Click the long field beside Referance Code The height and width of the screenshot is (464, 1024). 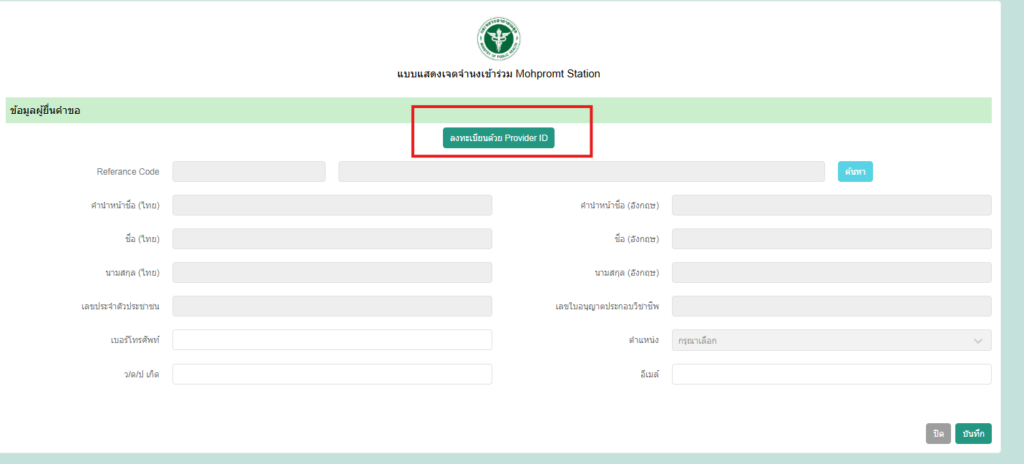pyautogui.click(x=581, y=172)
